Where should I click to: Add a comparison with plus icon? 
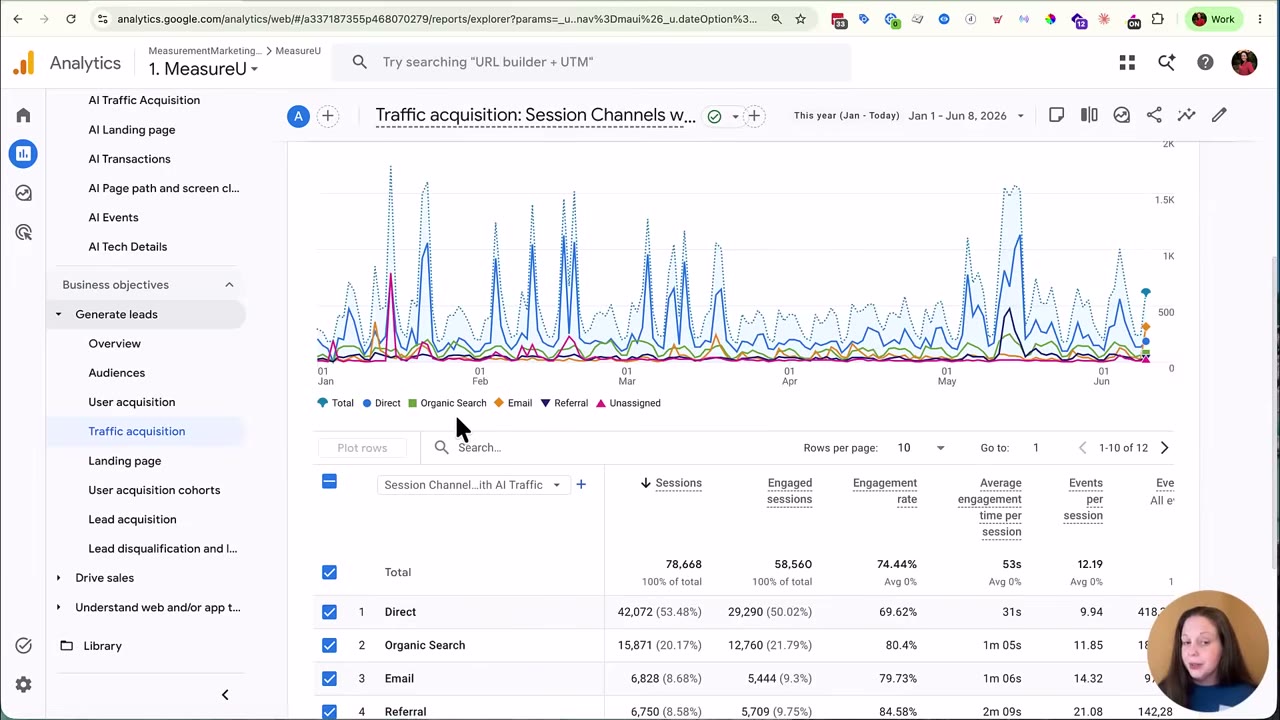point(327,116)
